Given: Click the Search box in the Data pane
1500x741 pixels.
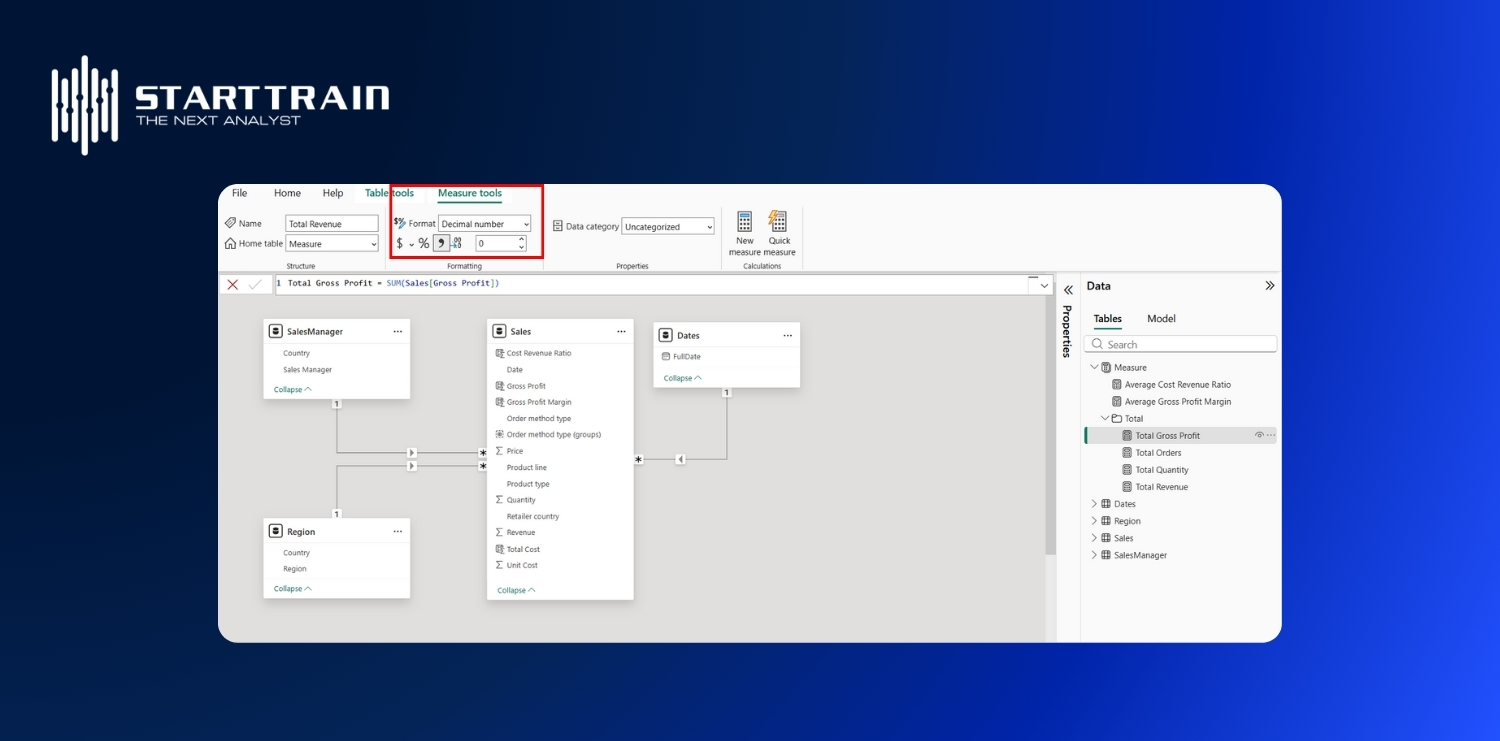Looking at the screenshot, I should coord(1180,343).
